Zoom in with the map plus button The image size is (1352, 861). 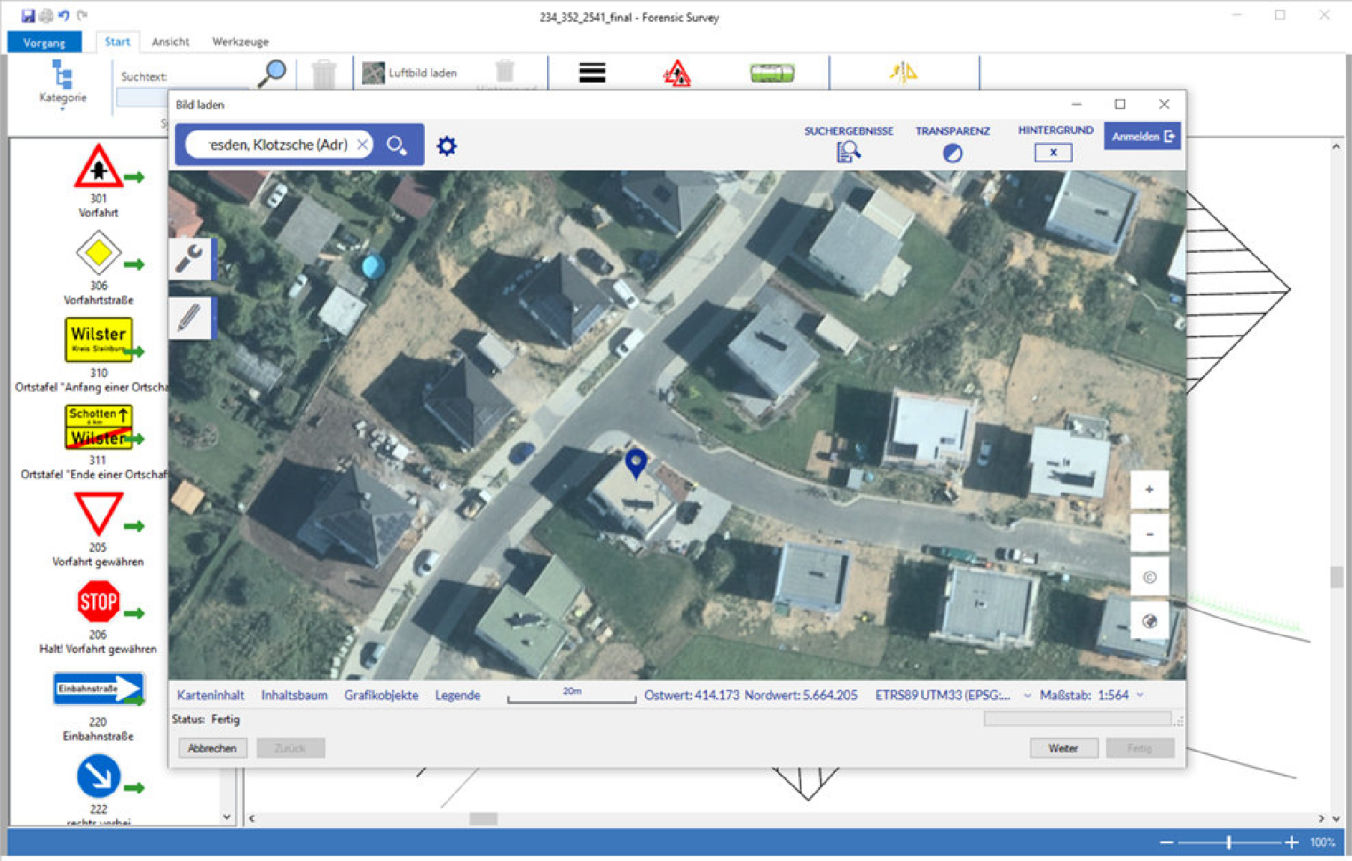tap(1149, 490)
